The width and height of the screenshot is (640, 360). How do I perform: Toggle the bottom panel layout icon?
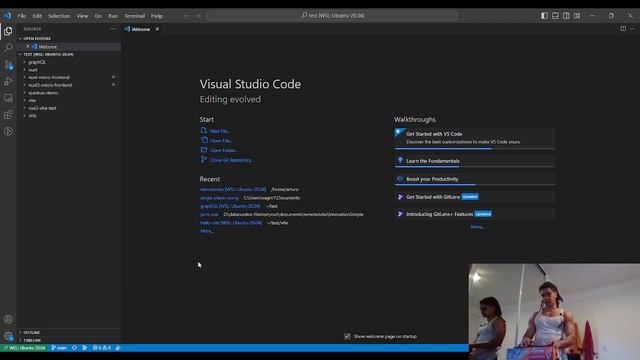click(555, 16)
